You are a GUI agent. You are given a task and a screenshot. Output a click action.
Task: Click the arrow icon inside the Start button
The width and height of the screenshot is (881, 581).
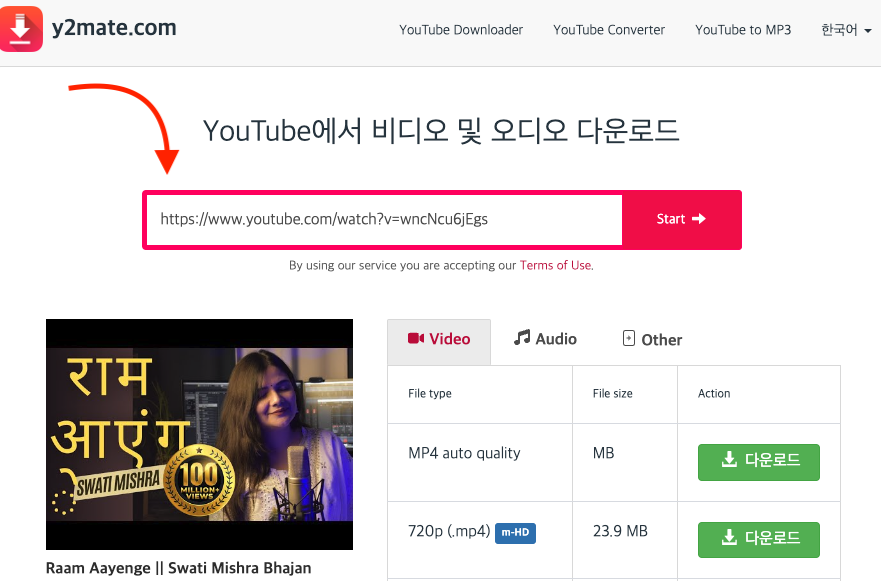point(698,219)
